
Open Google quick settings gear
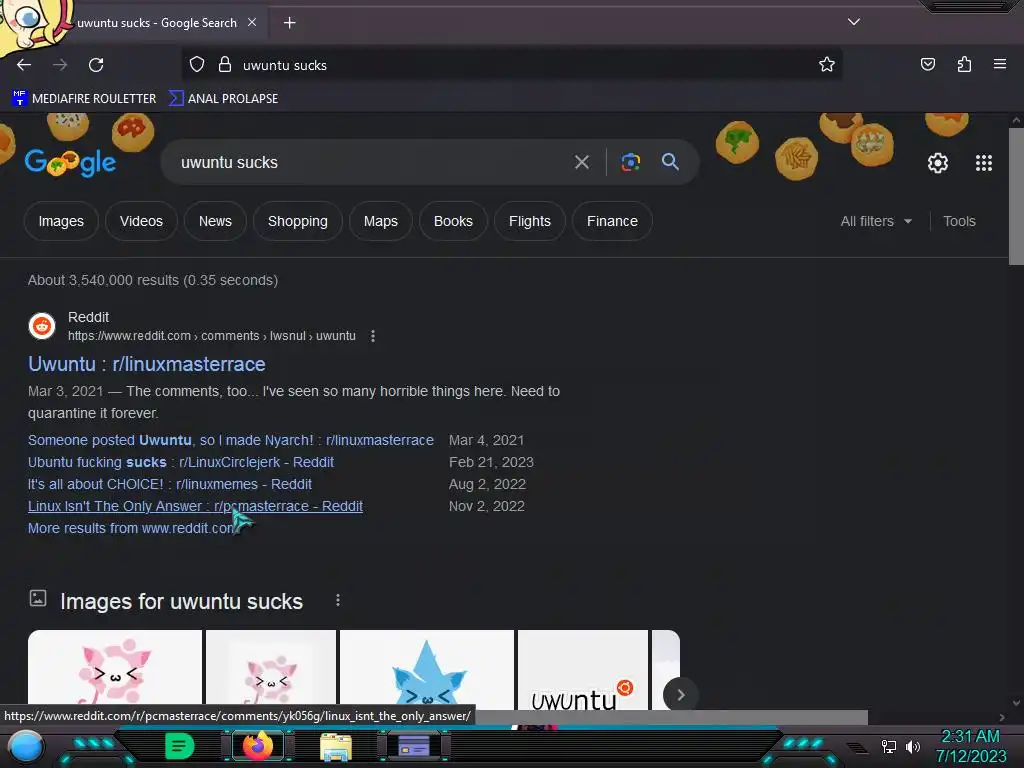(x=938, y=163)
